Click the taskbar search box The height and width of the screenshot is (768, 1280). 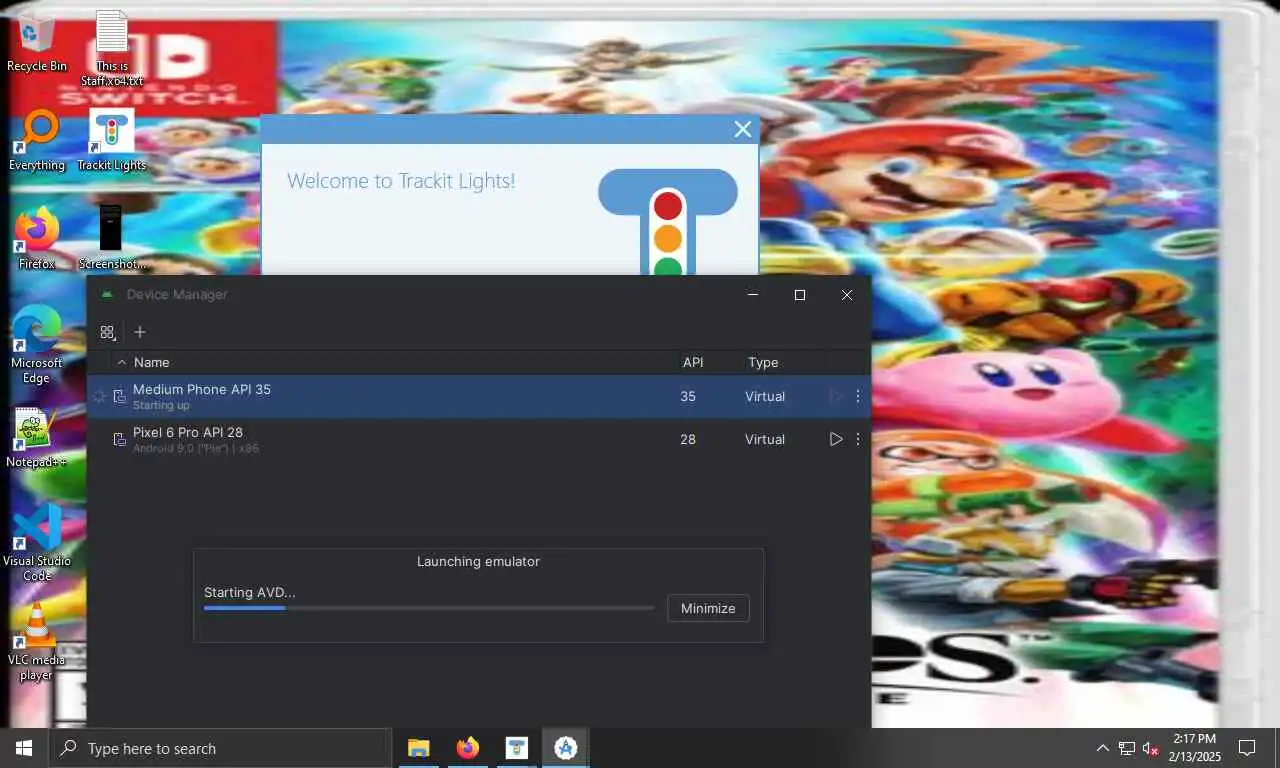click(x=220, y=748)
